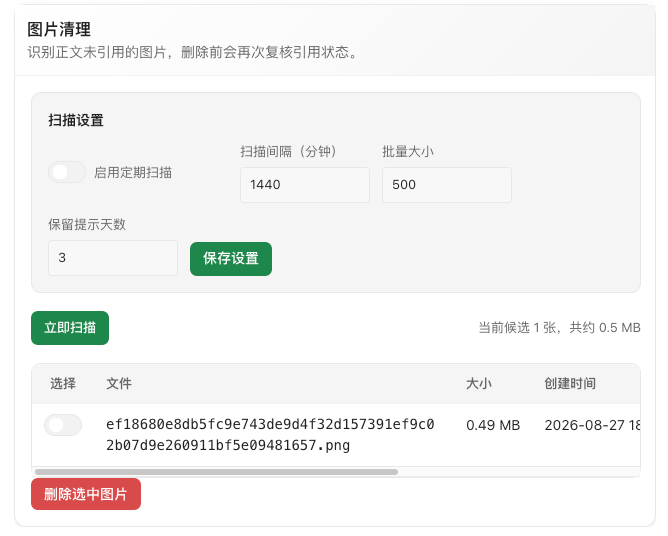This screenshot has height=536, width=668.
Task: Click the 启用定期扫描 label text
Action: click(133, 173)
